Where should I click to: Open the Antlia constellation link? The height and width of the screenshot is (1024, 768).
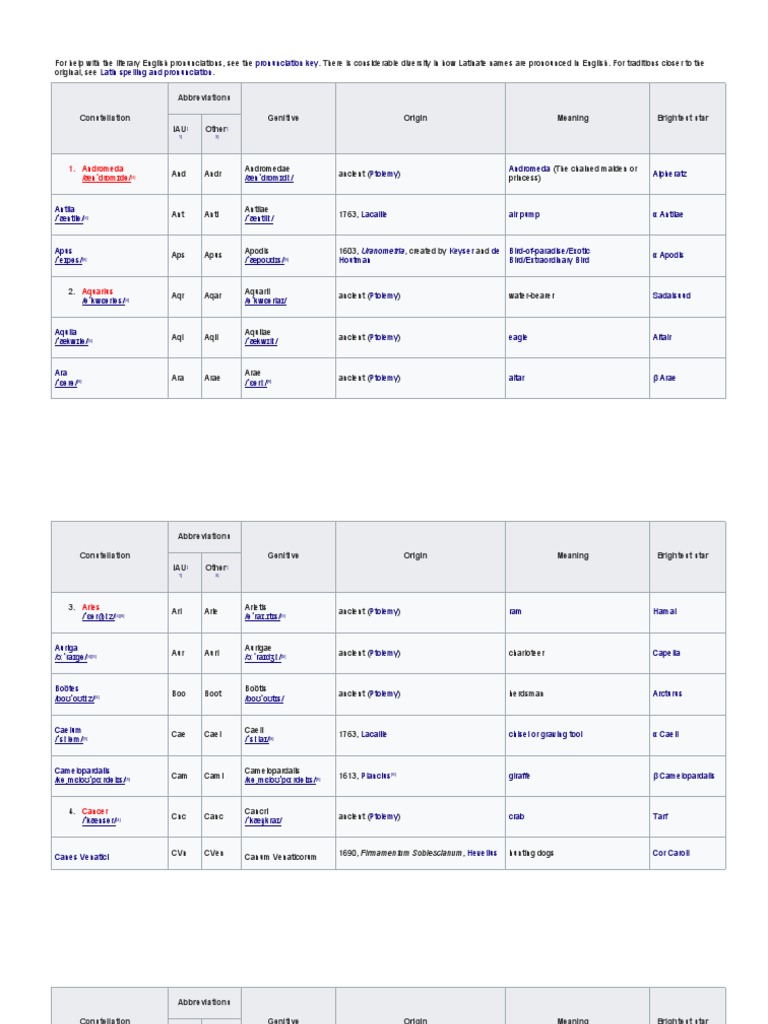[65, 210]
